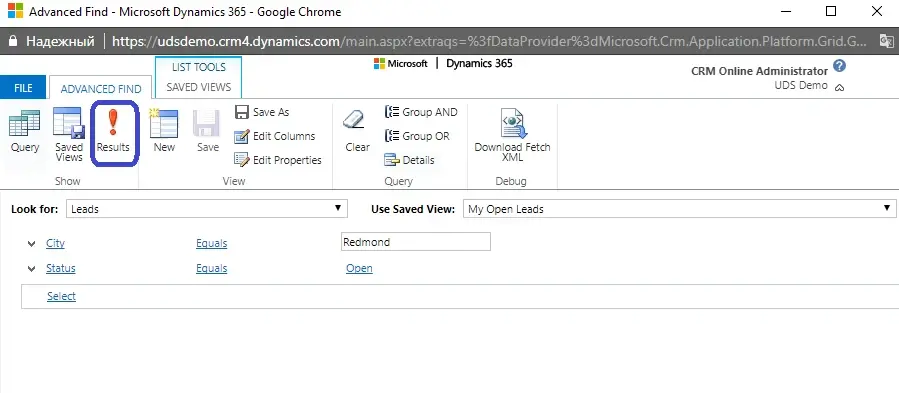Apply Group AND to the rows
The width and height of the screenshot is (899, 393).
(421, 112)
